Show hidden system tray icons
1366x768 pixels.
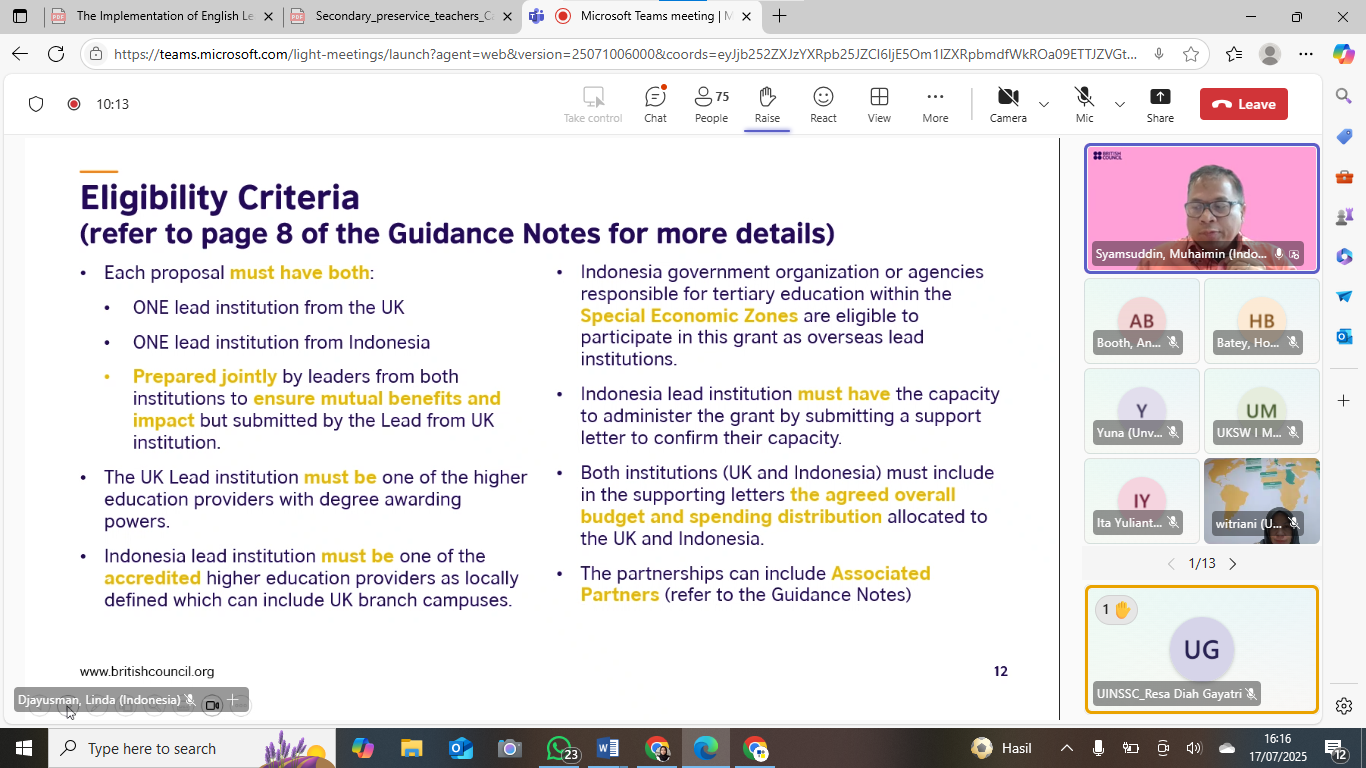(x=1067, y=748)
